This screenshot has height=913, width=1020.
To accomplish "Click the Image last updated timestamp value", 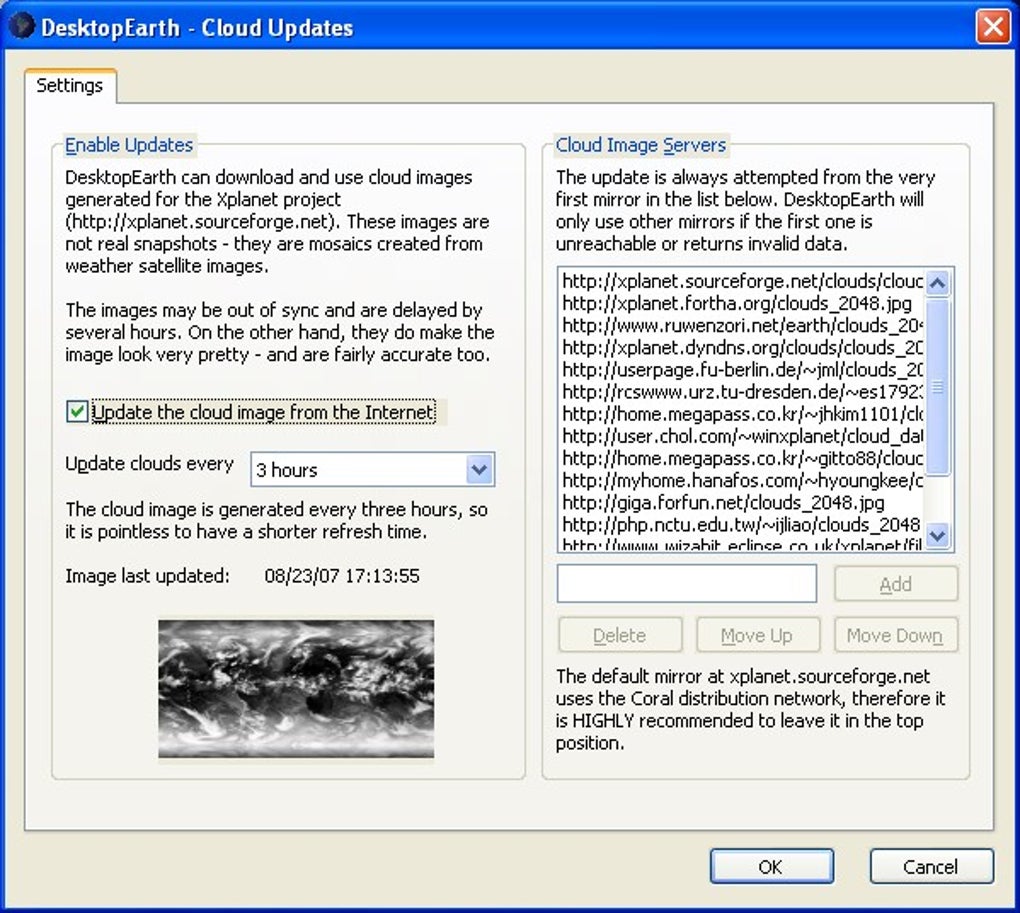I will coord(342,576).
